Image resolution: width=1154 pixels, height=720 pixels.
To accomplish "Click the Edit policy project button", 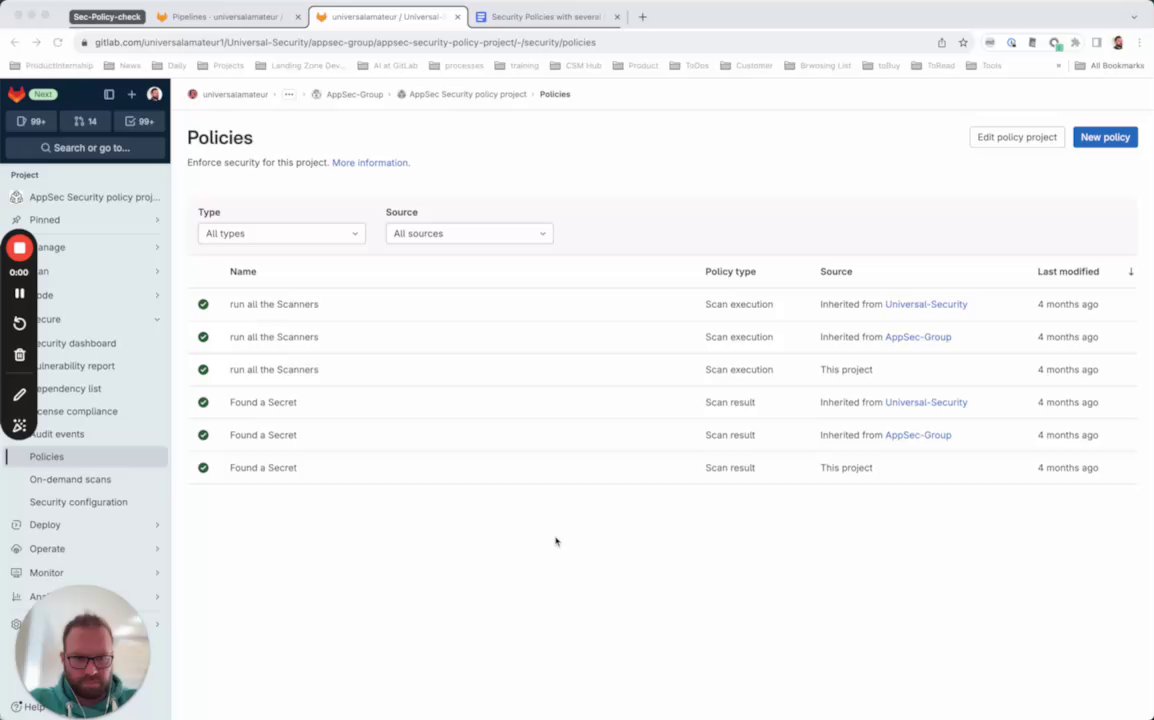I will pos(1016,137).
